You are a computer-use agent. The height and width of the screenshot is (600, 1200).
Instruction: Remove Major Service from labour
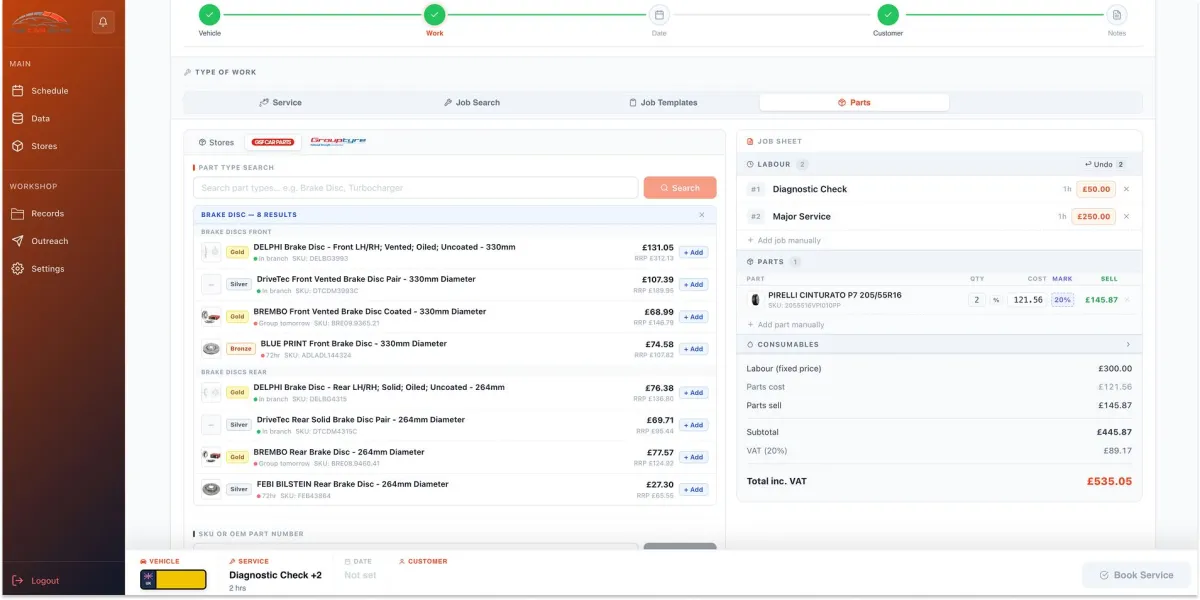(x=1126, y=216)
